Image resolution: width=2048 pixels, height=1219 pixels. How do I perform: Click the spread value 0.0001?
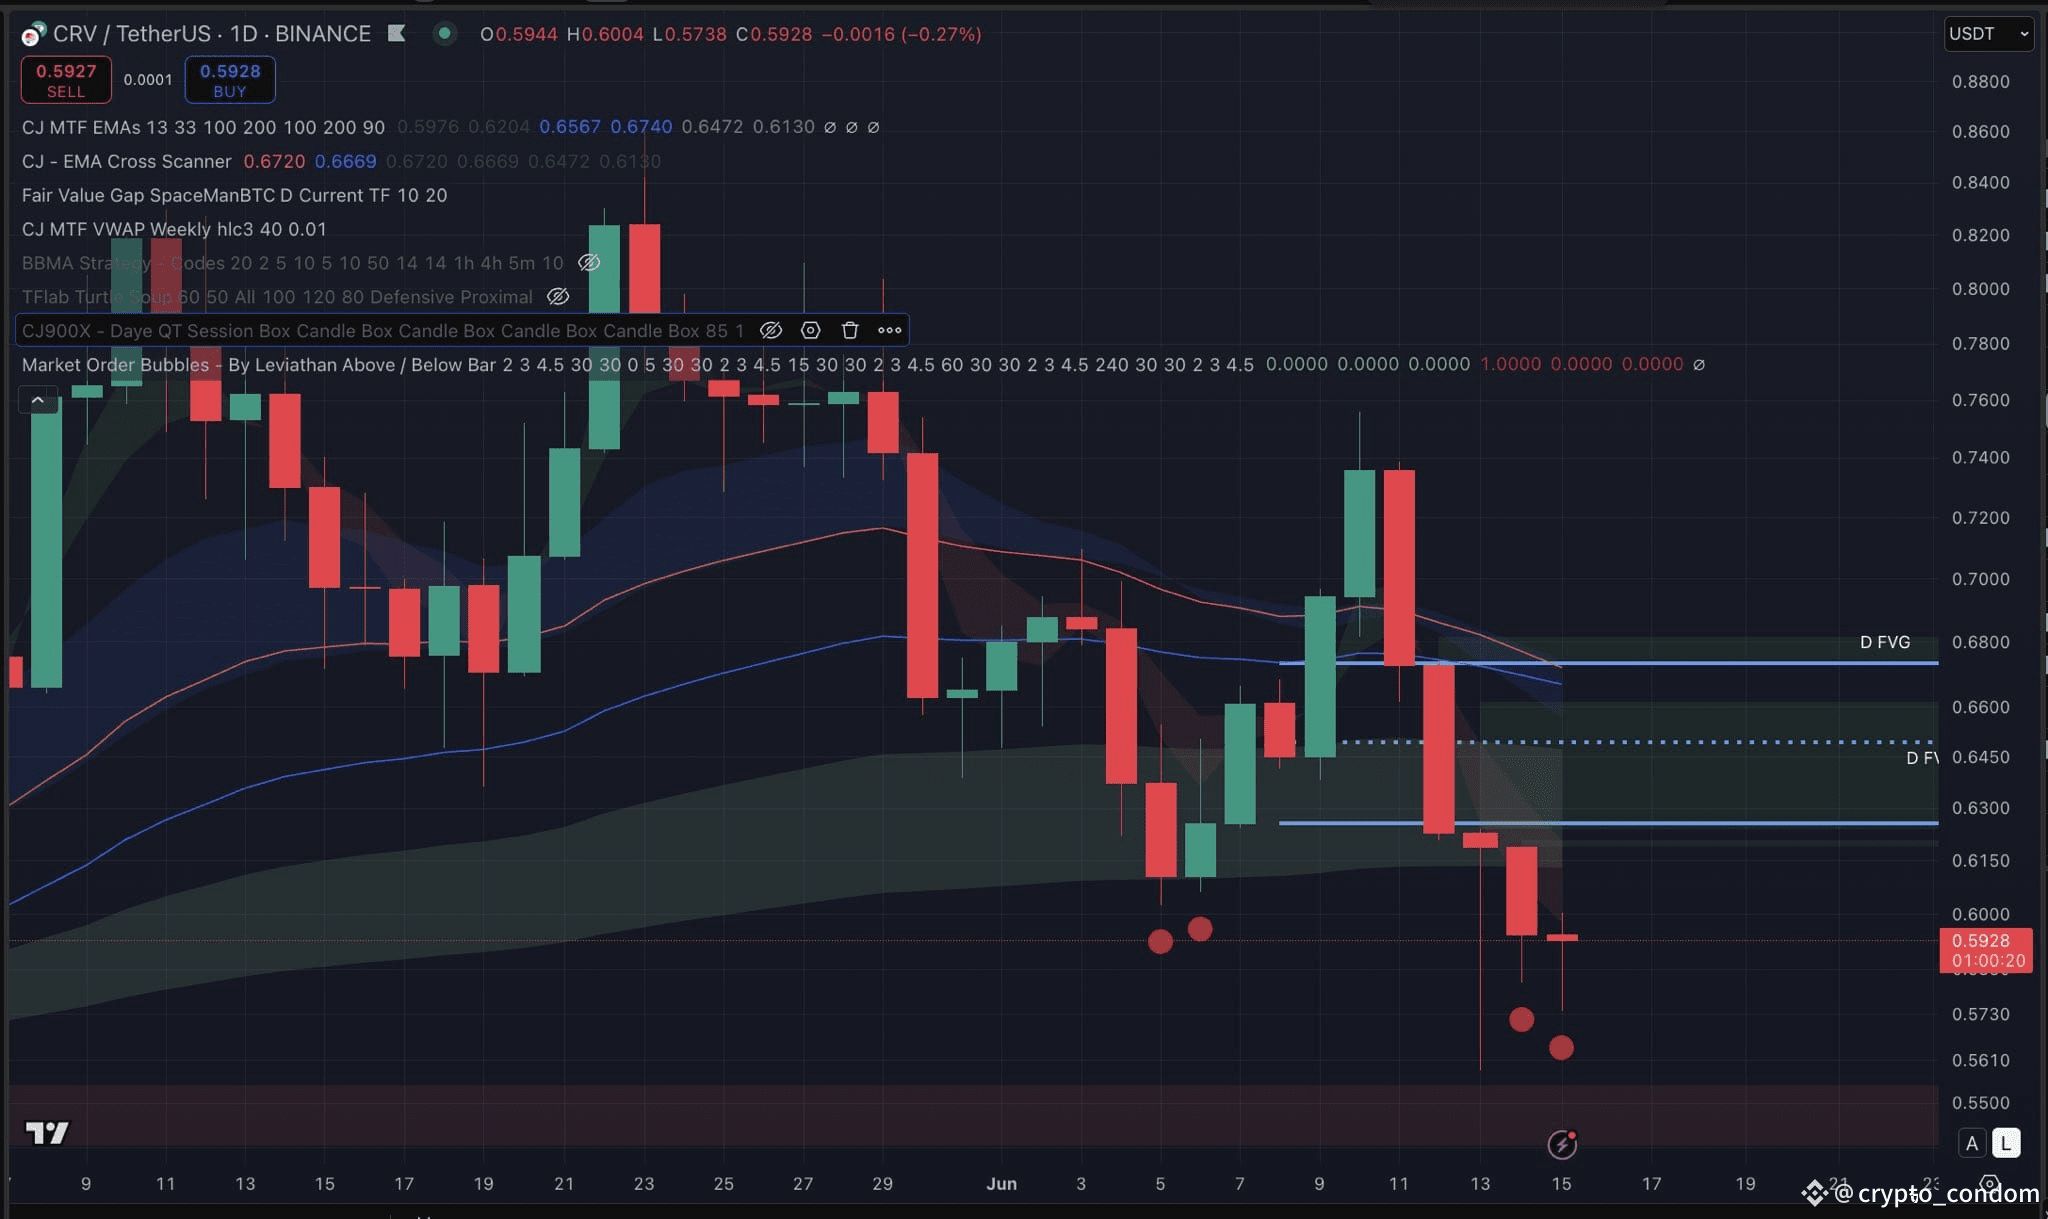148,80
